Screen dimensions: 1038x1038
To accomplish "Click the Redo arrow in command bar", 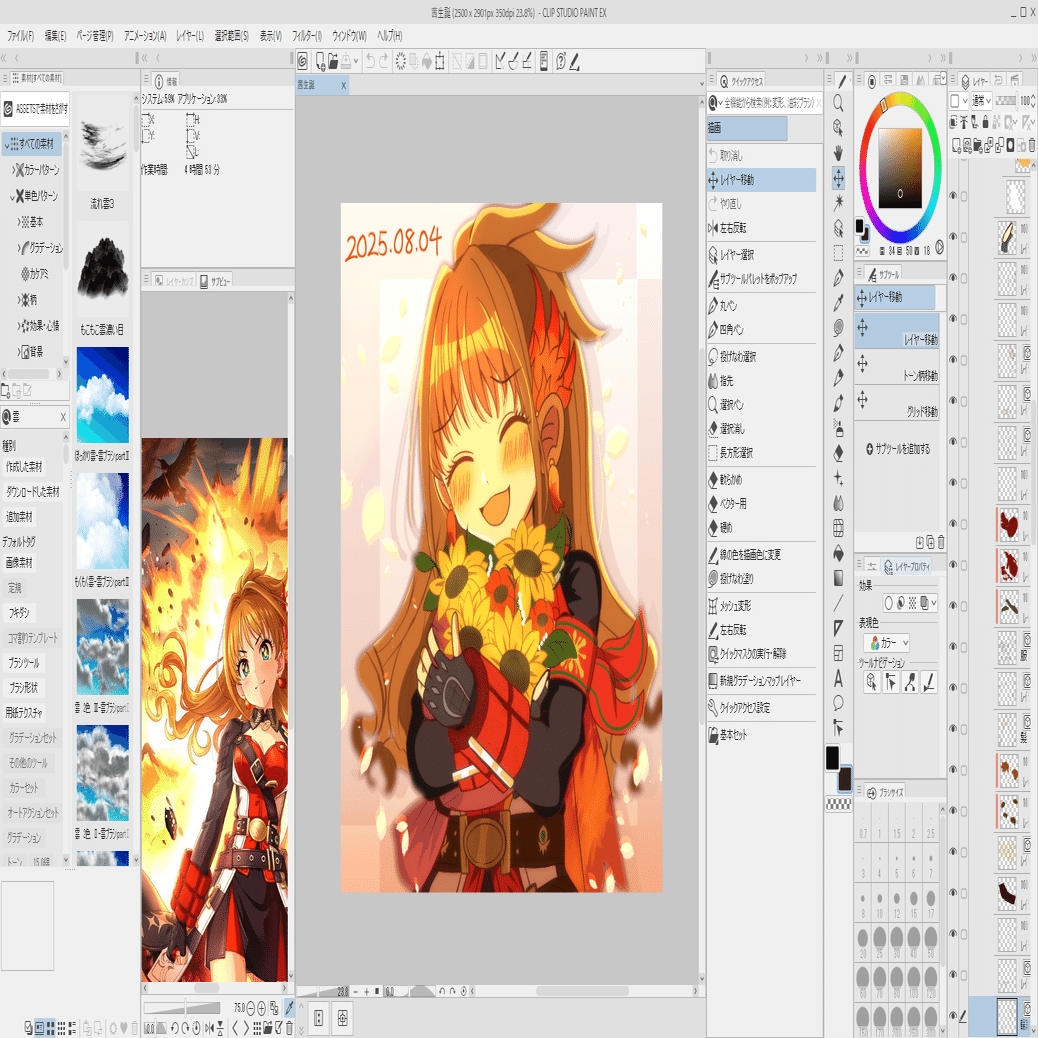I will tap(384, 62).
